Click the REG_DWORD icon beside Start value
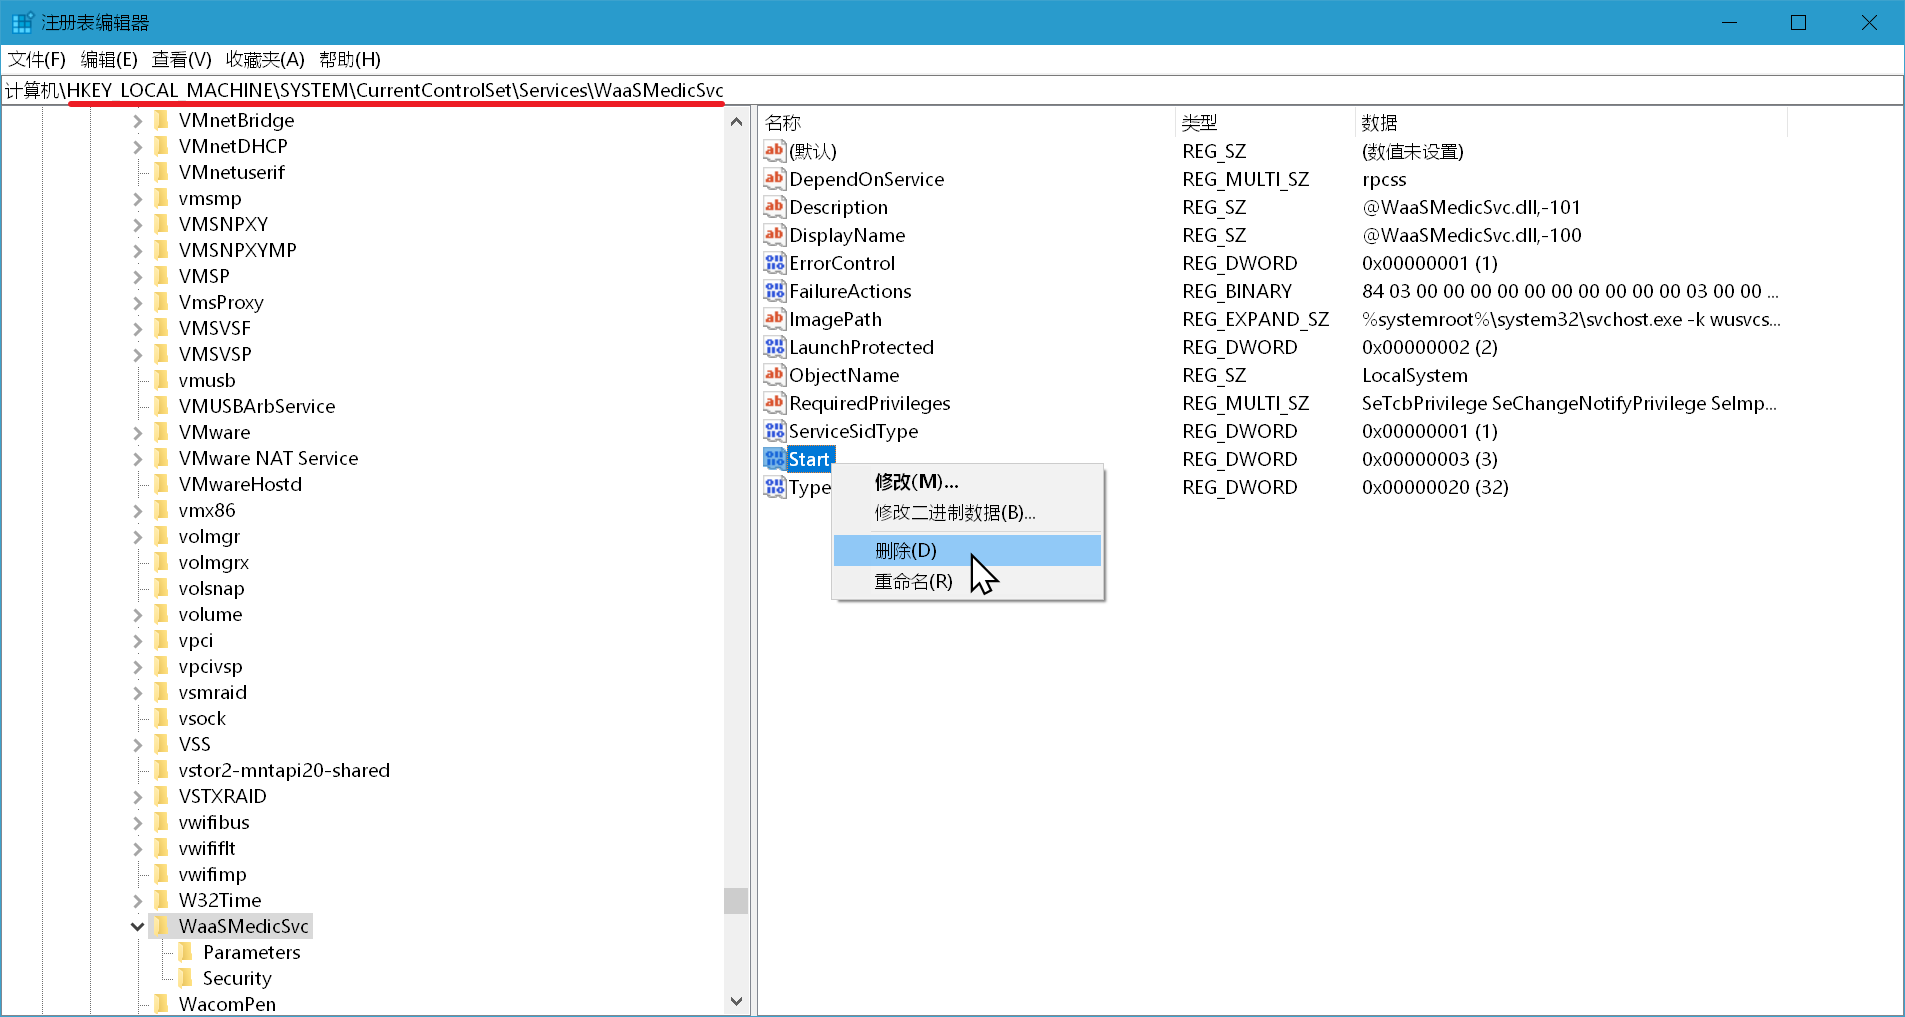 pos(774,458)
